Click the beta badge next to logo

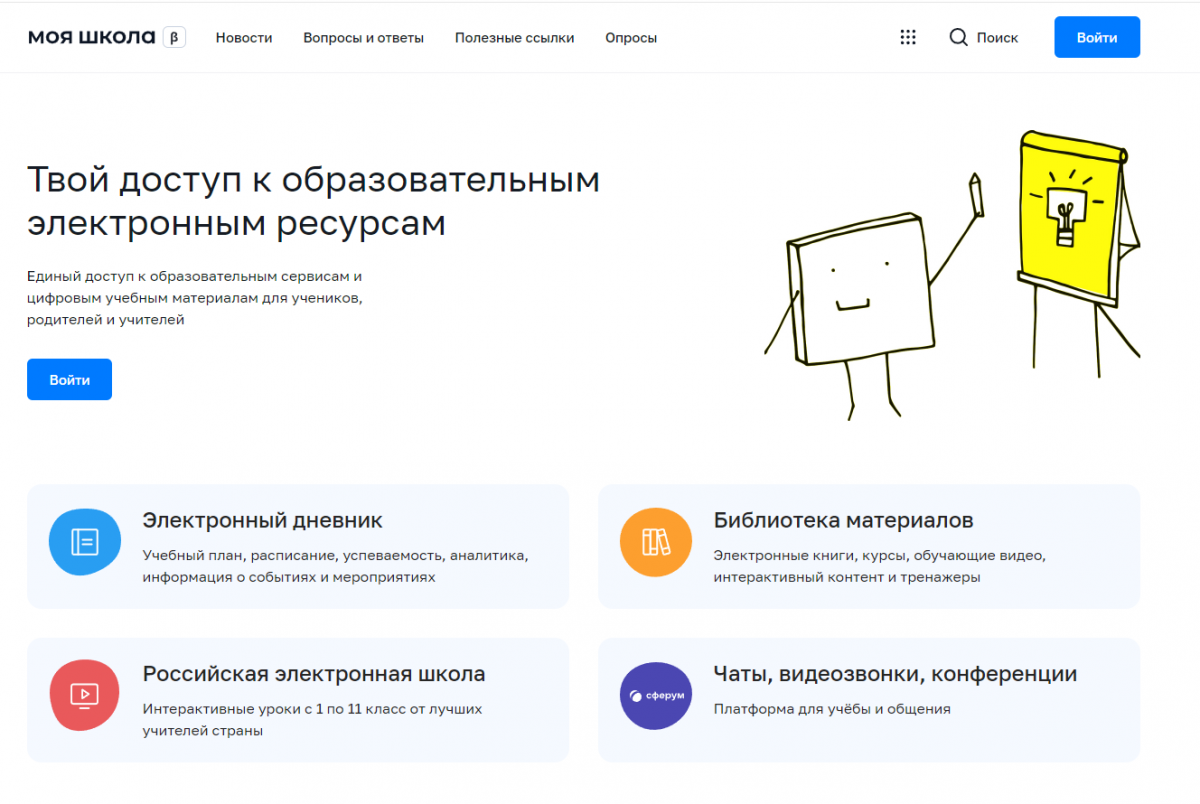click(174, 38)
